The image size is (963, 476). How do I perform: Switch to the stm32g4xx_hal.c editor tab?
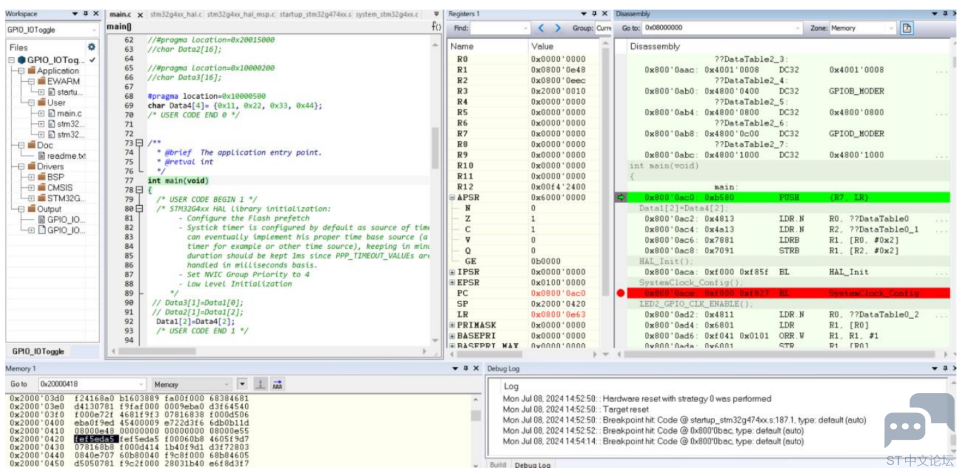coord(176,14)
